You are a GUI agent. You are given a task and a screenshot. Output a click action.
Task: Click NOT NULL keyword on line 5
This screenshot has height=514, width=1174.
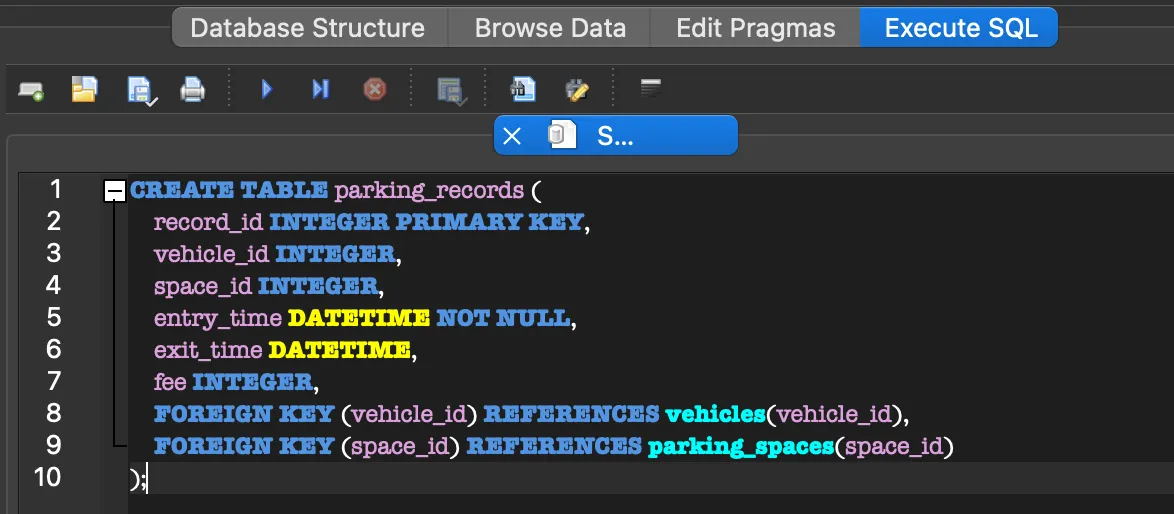[503, 318]
